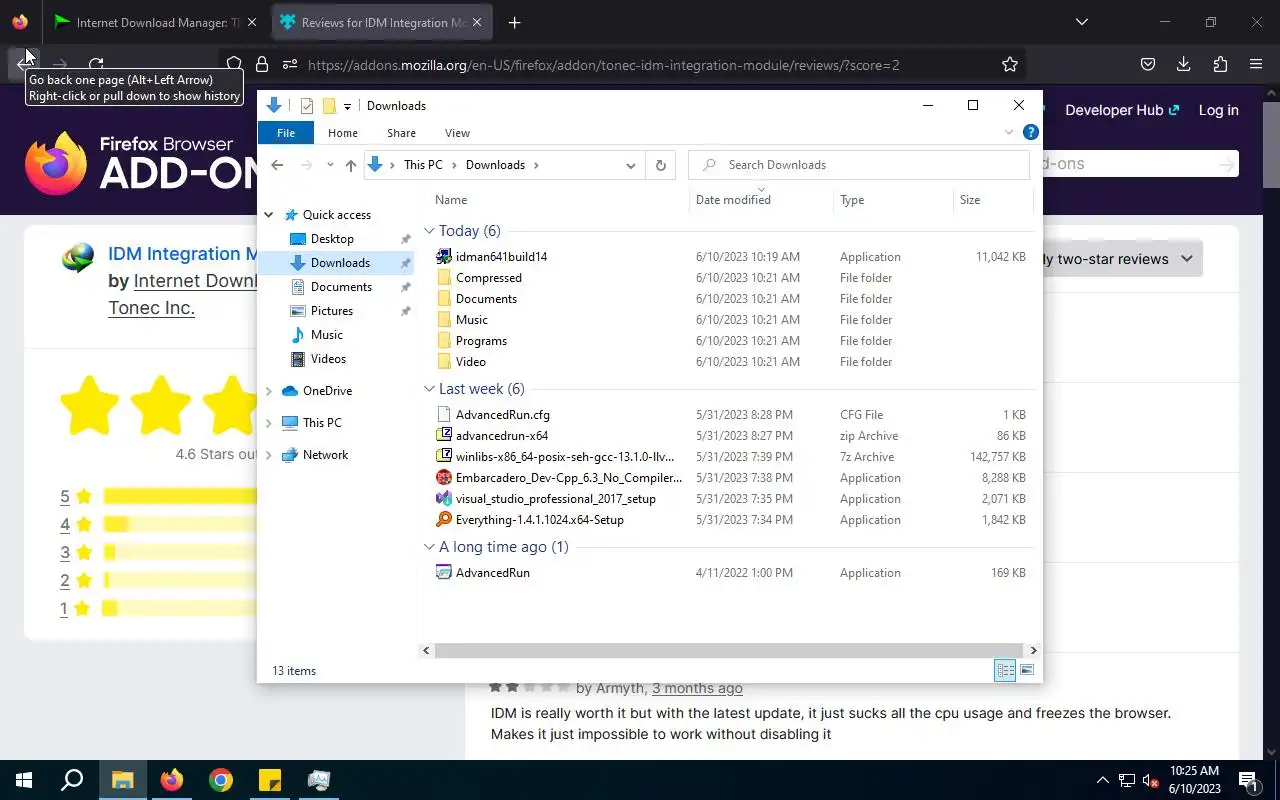Select Videos in navigation pane
Screen dimensions: 1280x800
click(x=328, y=359)
